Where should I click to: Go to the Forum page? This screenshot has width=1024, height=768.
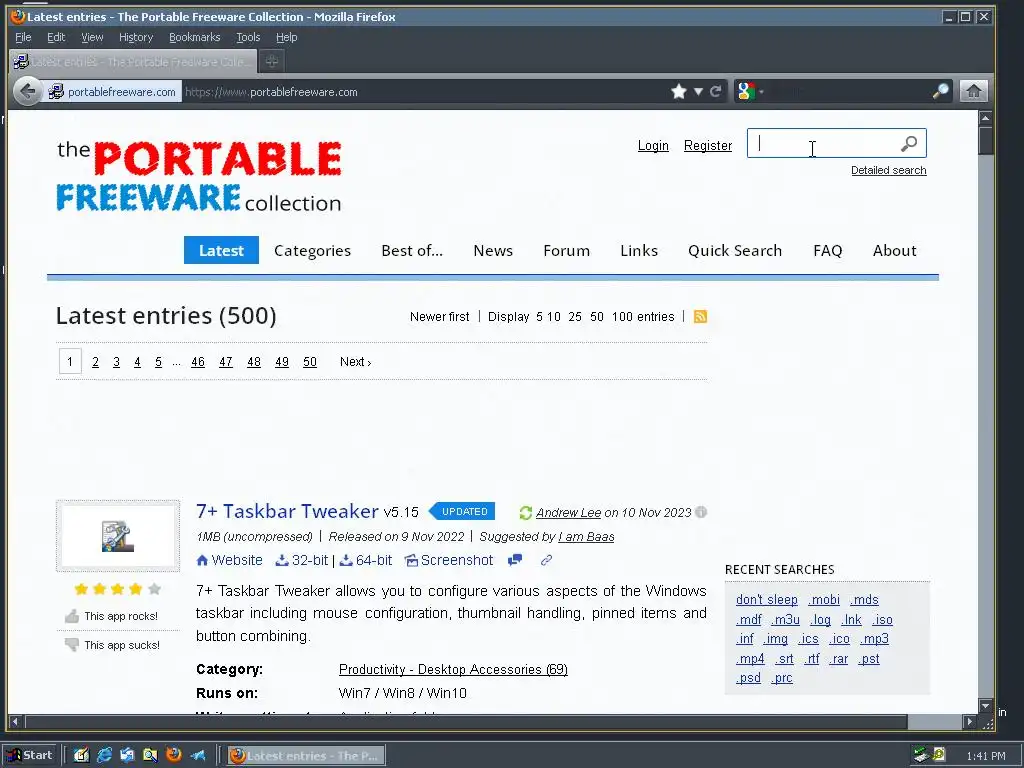[566, 251]
